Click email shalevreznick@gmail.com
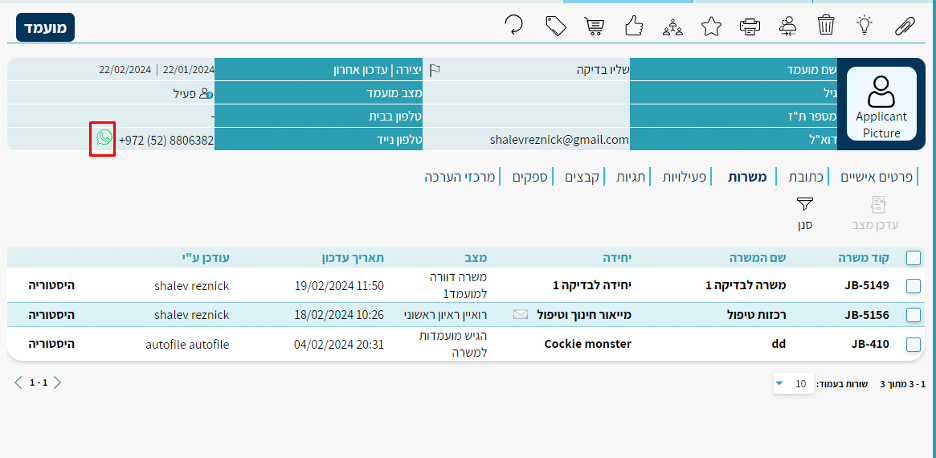This screenshot has height=458, width=936. pyautogui.click(x=559, y=139)
